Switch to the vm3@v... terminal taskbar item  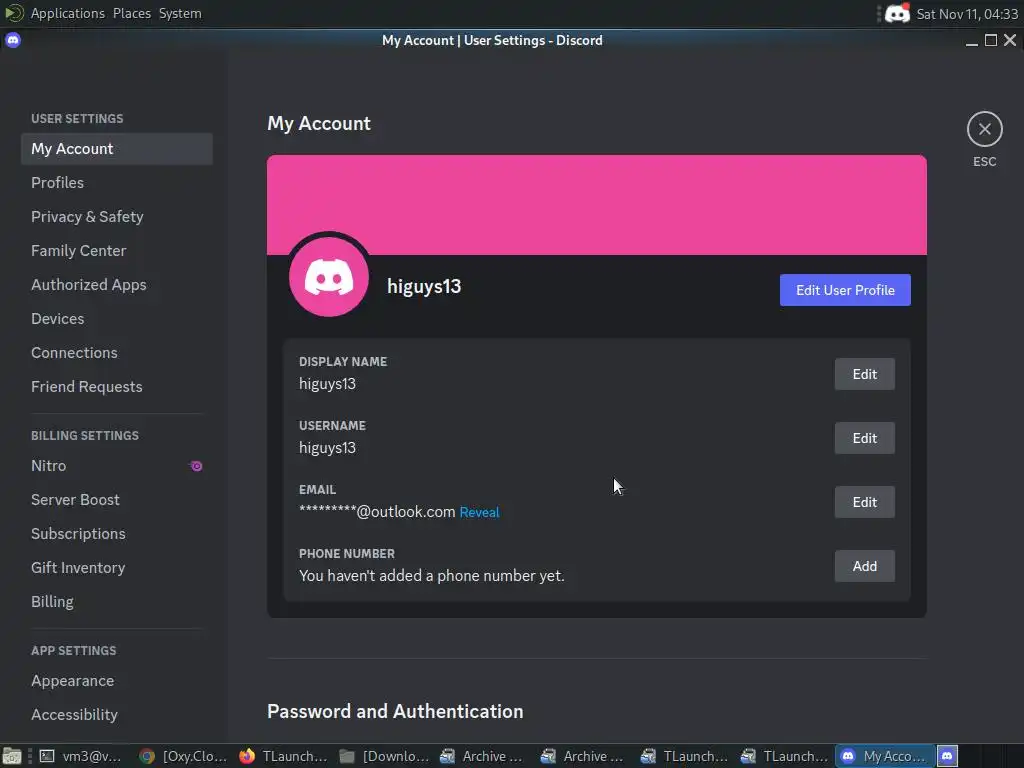[x=80, y=756]
